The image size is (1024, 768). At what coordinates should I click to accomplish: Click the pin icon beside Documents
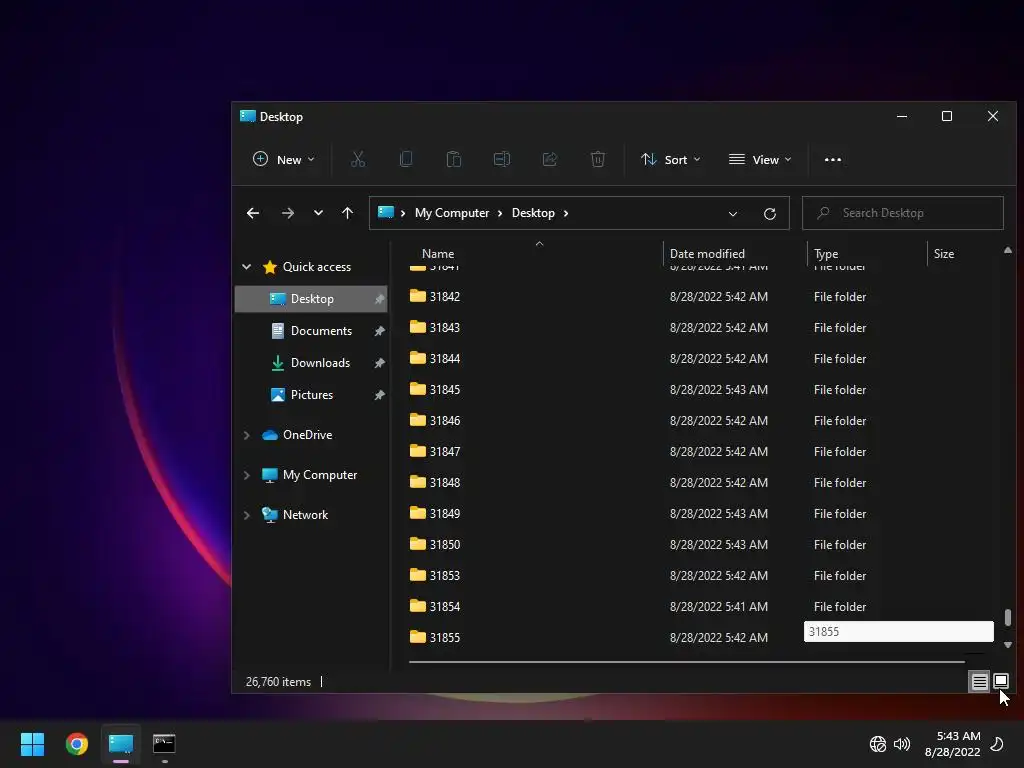tap(379, 331)
